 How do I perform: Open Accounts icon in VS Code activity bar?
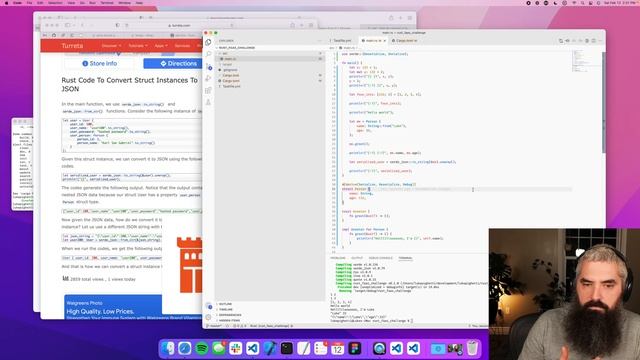pyautogui.click(x=209, y=306)
